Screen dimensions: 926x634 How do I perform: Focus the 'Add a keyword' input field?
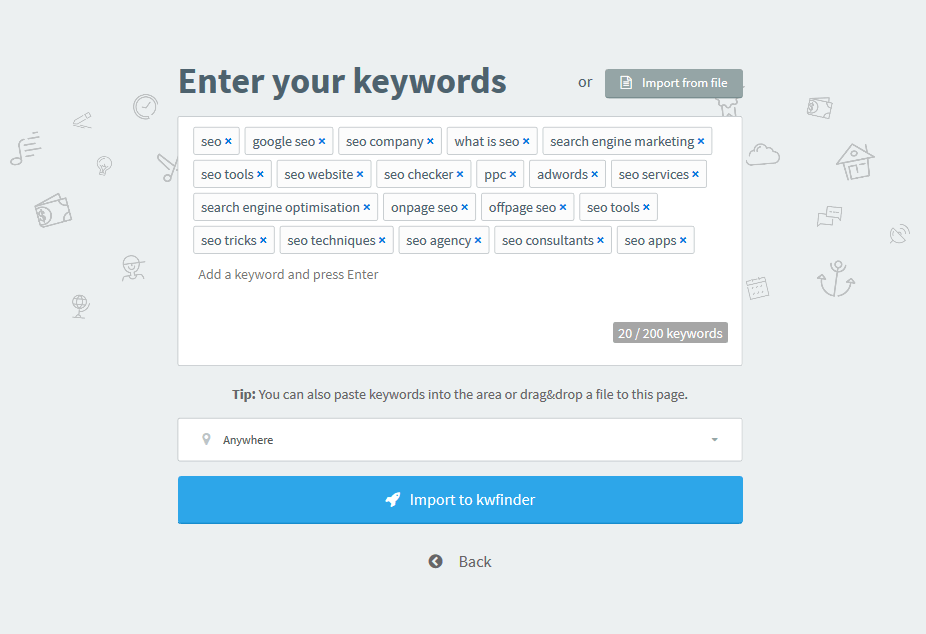[461, 274]
